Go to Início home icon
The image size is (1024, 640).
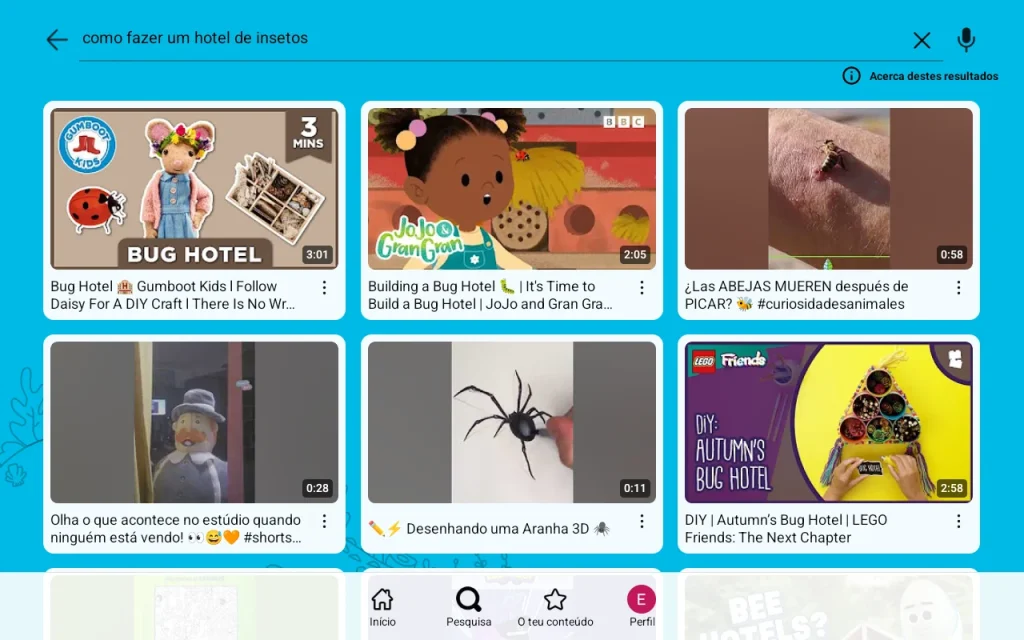[x=382, y=607]
